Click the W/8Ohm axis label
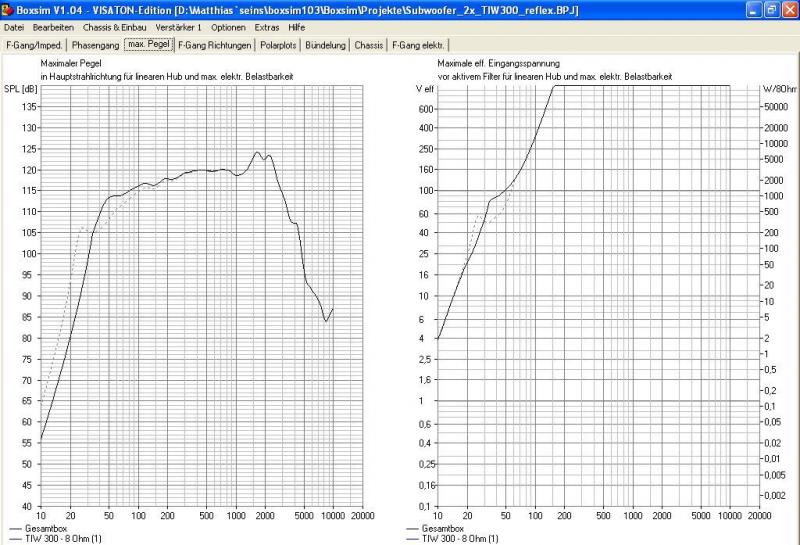Screen dimensions: 800x545 pyautogui.click(x=780, y=89)
